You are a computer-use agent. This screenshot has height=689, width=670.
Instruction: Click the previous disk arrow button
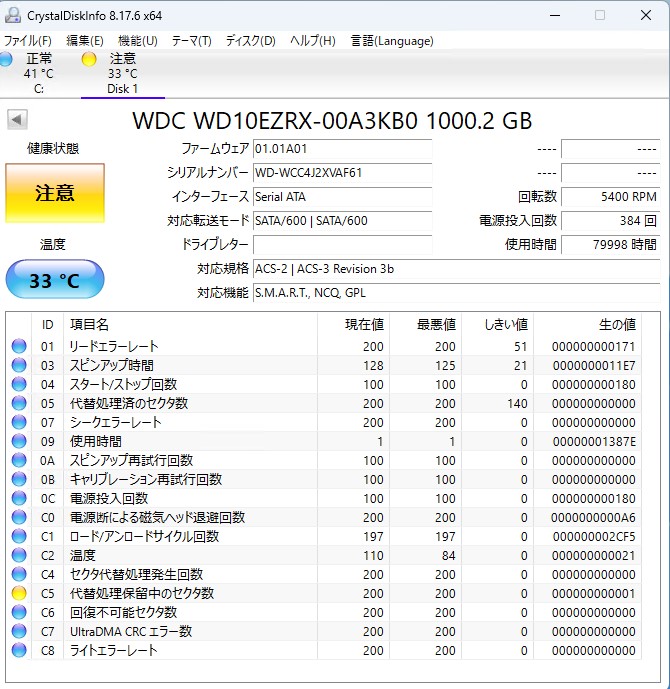click(x=17, y=120)
